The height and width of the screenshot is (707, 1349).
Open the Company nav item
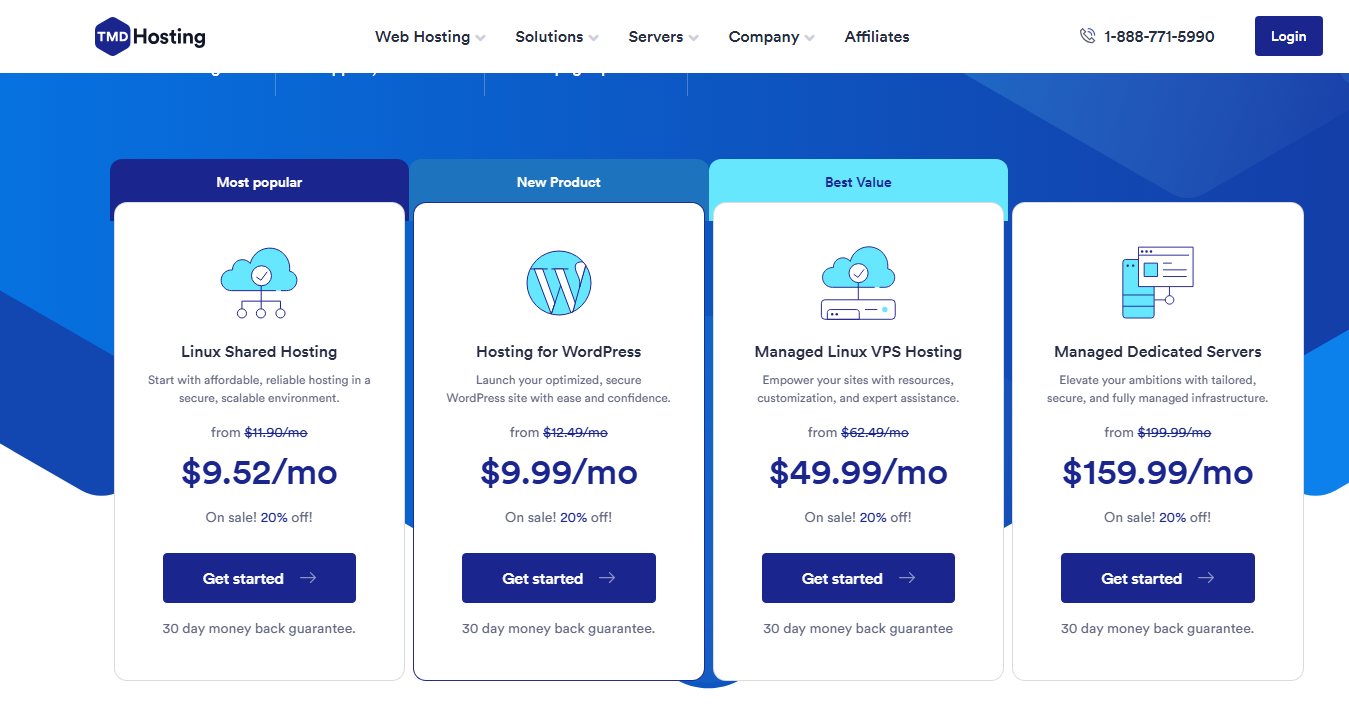[x=764, y=36]
